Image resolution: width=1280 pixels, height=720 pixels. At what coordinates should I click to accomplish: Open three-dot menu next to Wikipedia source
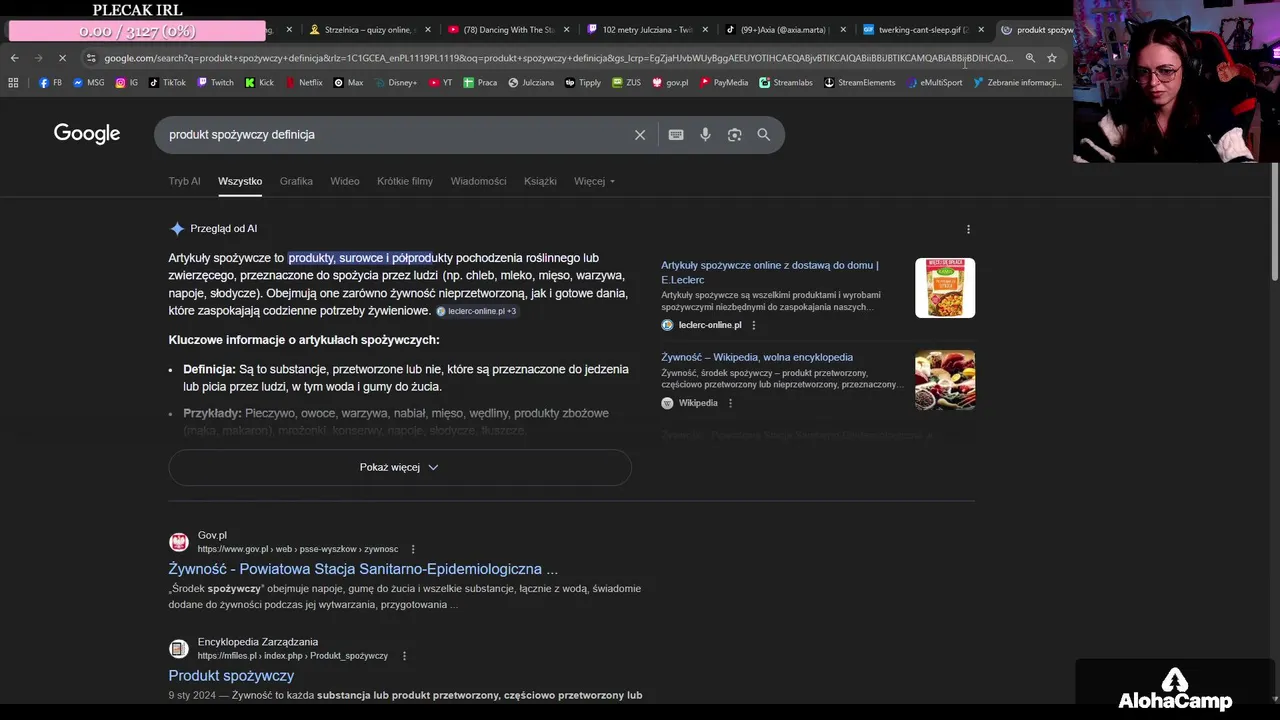pyautogui.click(x=730, y=403)
